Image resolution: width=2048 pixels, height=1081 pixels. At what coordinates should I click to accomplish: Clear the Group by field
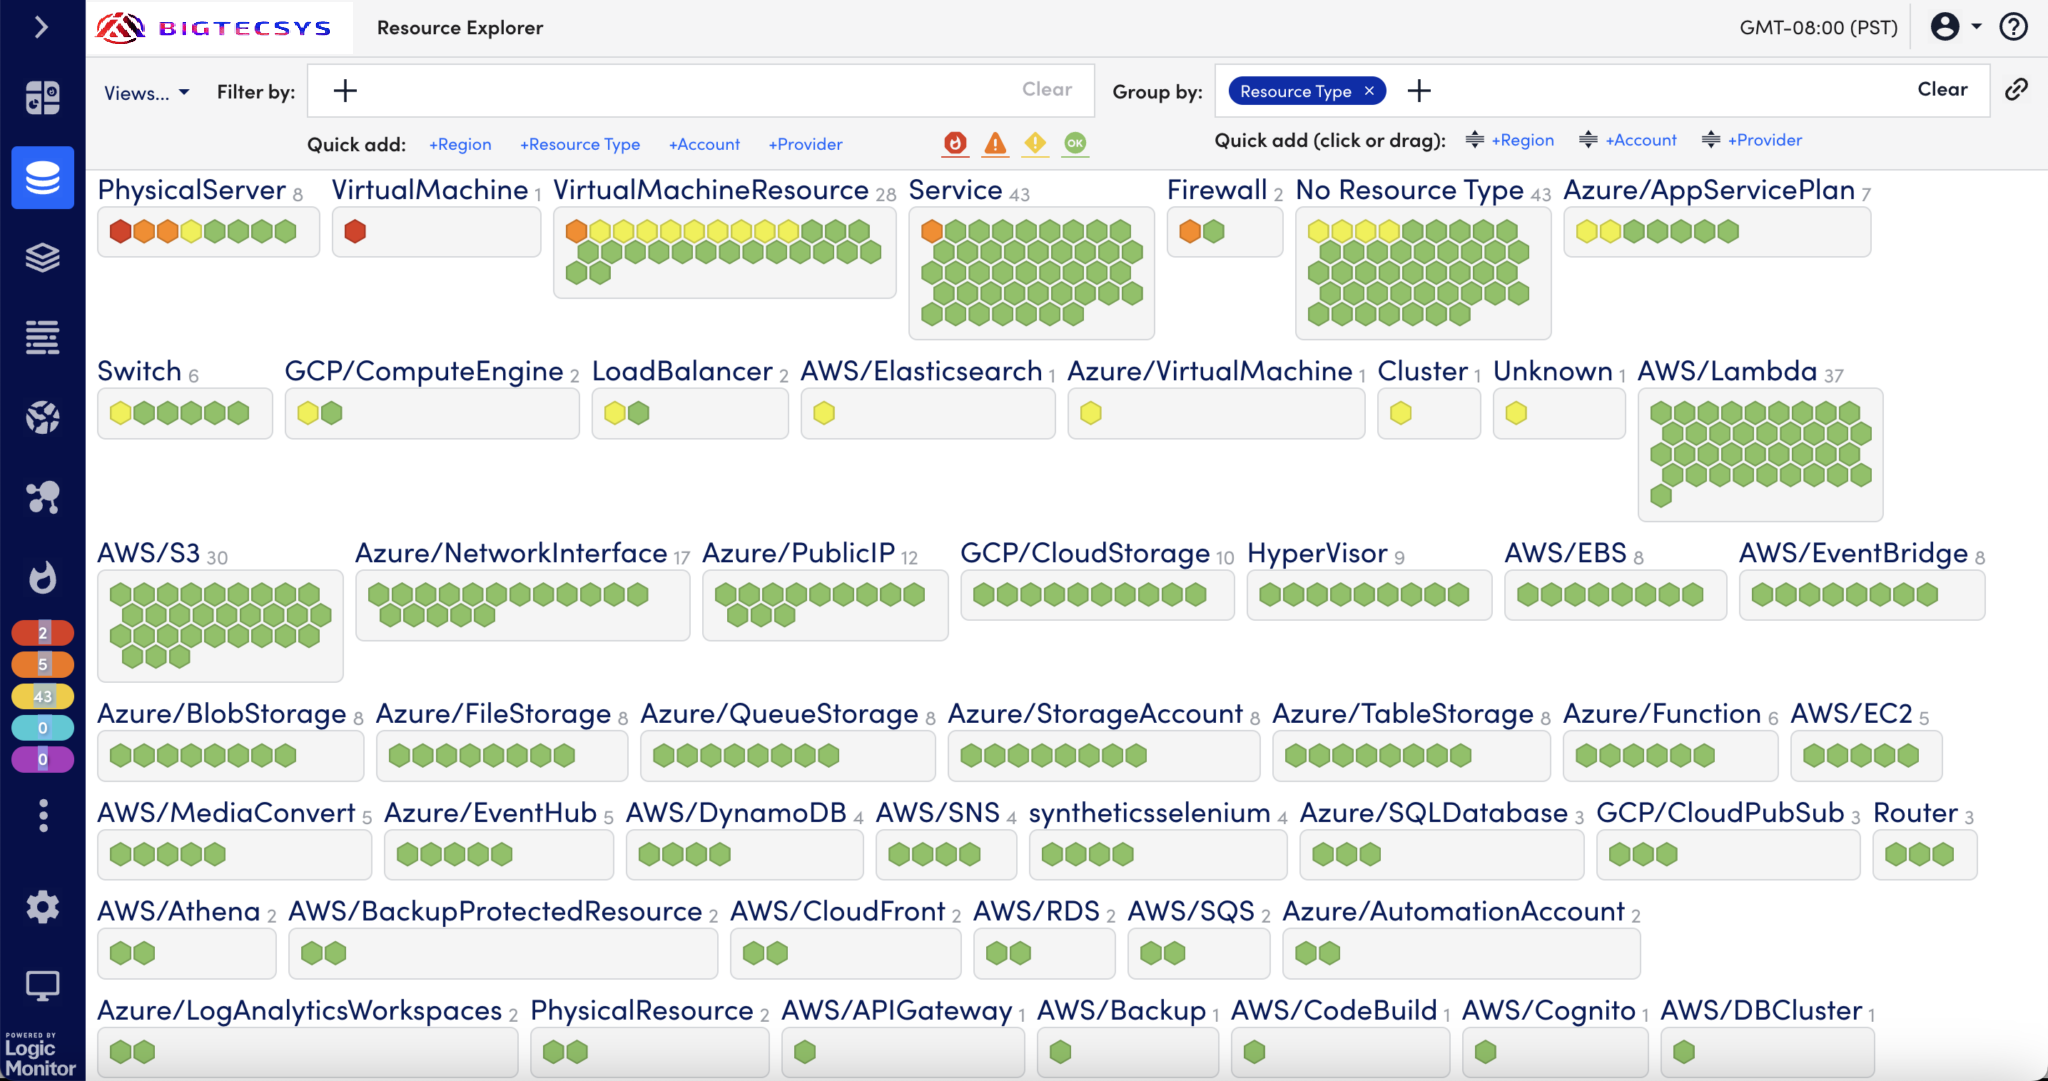(x=1942, y=89)
